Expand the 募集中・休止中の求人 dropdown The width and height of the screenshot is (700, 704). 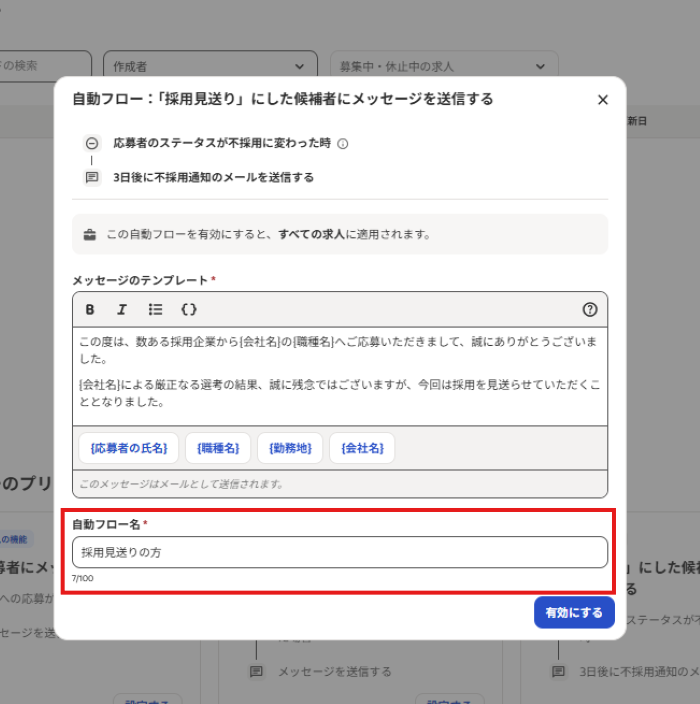pyautogui.click(x=444, y=66)
